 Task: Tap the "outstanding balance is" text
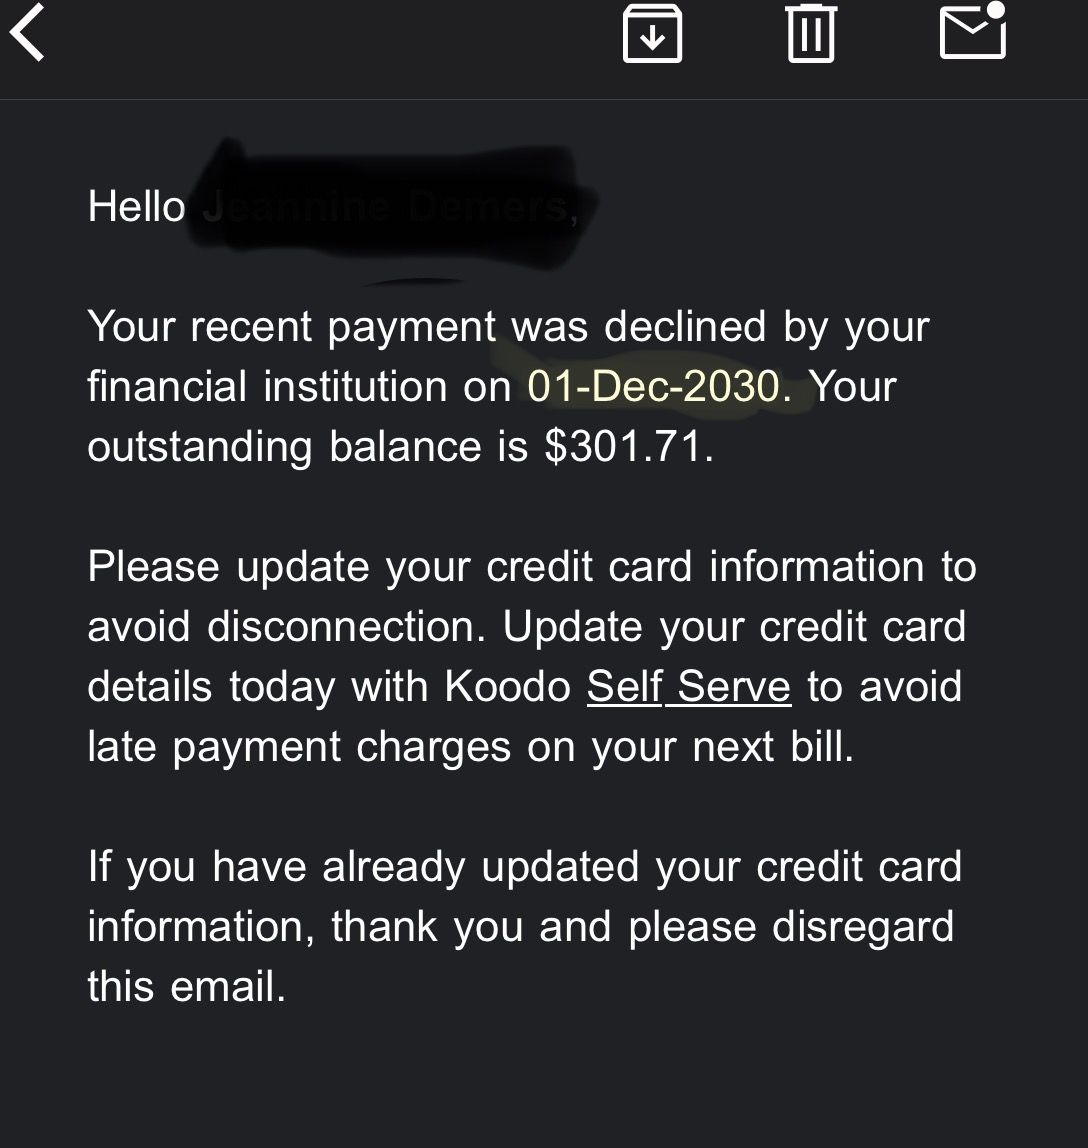(308, 447)
